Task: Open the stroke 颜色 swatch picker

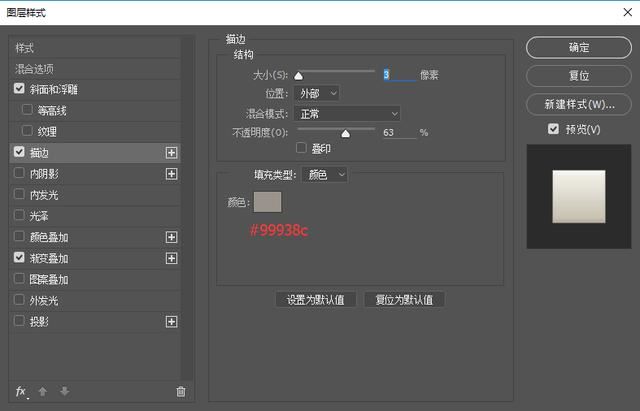Action: (x=267, y=202)
